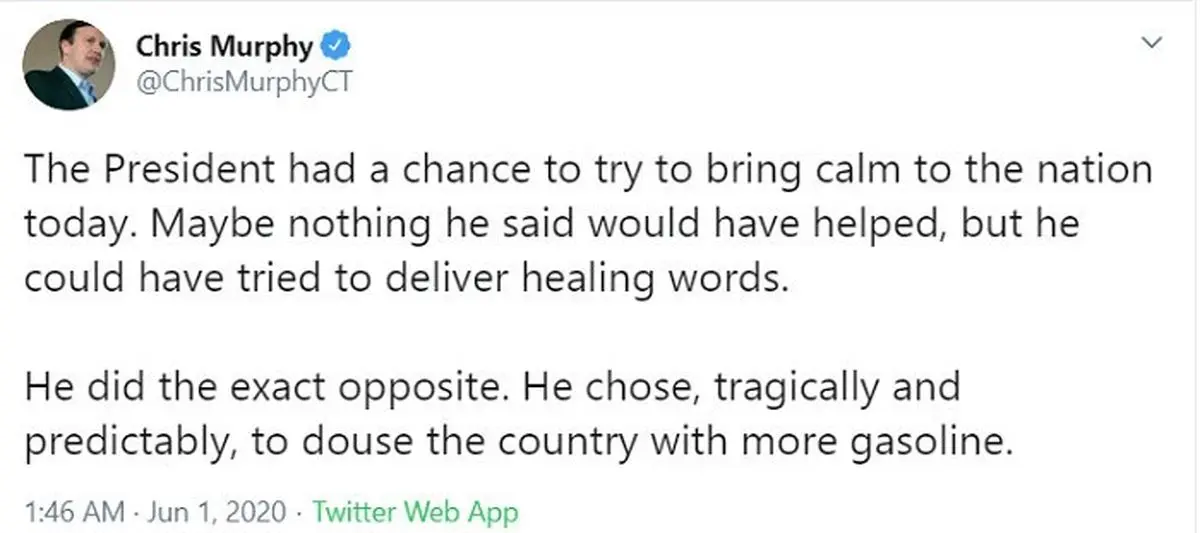
Task: Open the Twitter Web App source link
Action: [415, 513]
